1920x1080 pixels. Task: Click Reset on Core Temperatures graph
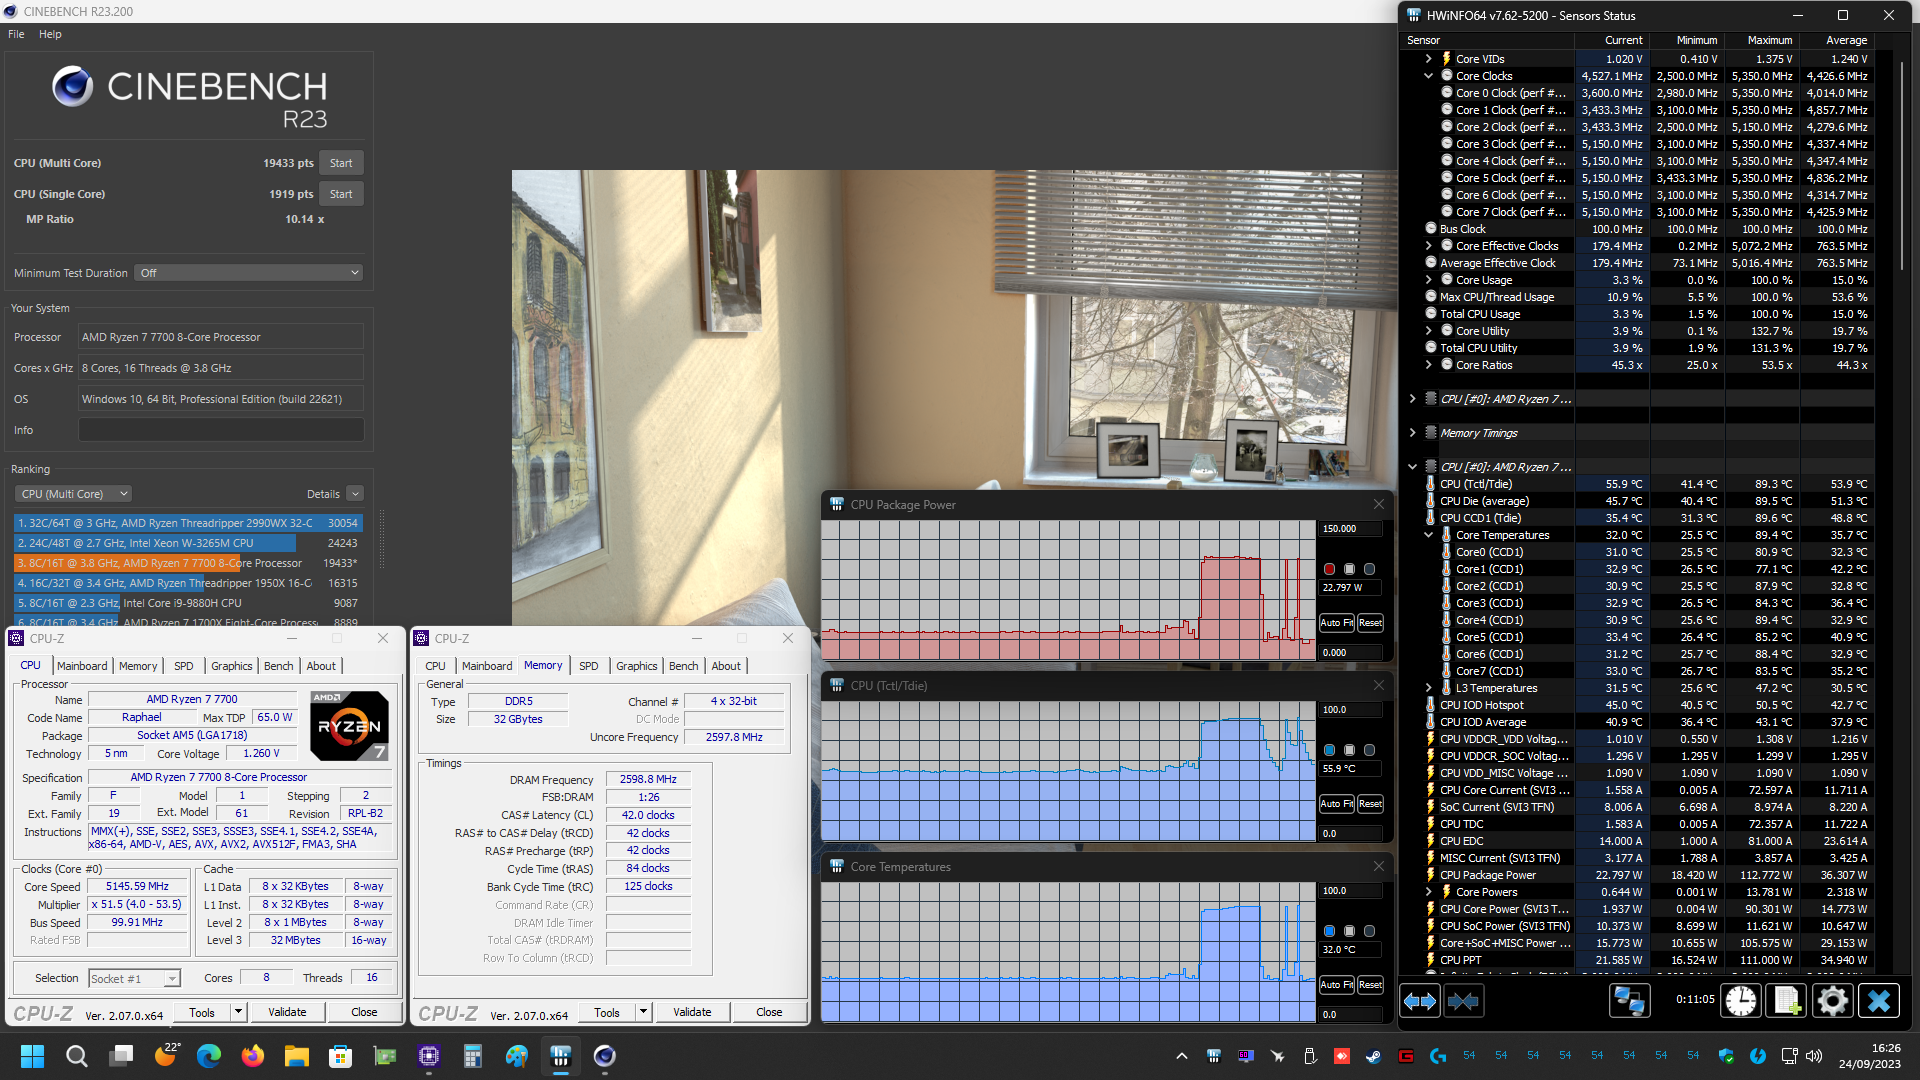pyautogui.click(x=1370, y=985)
